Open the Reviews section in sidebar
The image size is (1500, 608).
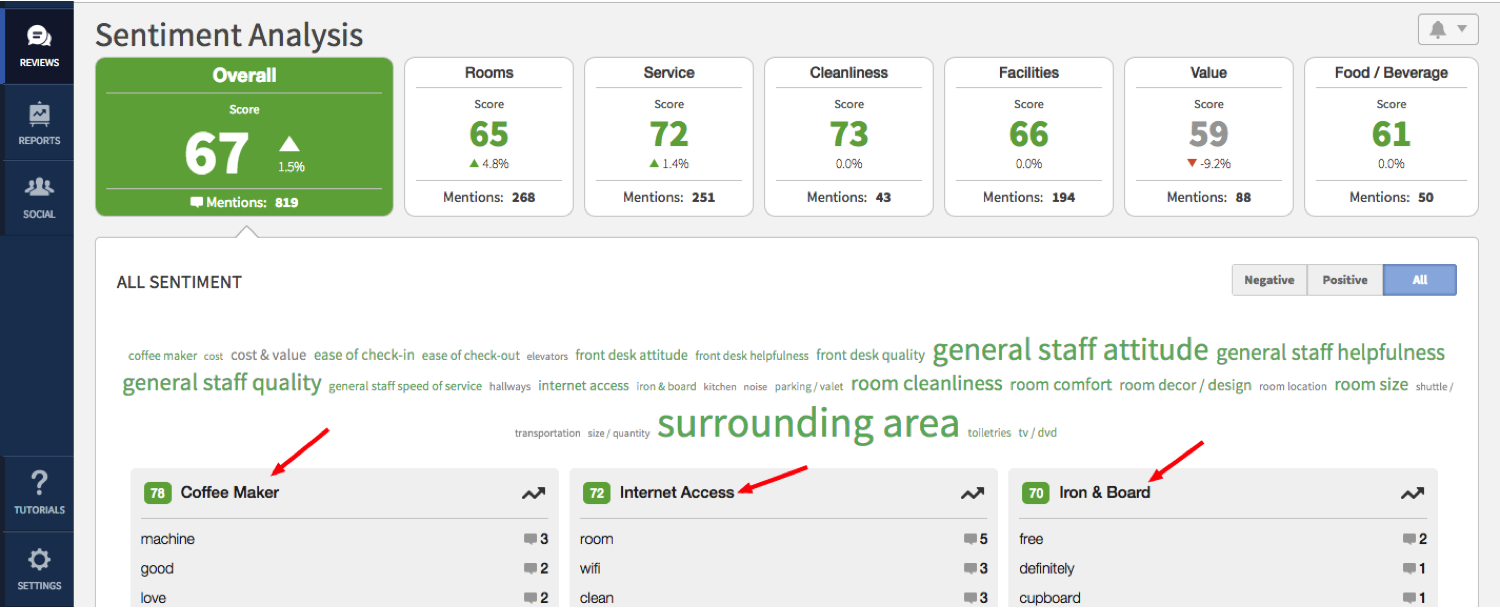(x=38, y=46)
